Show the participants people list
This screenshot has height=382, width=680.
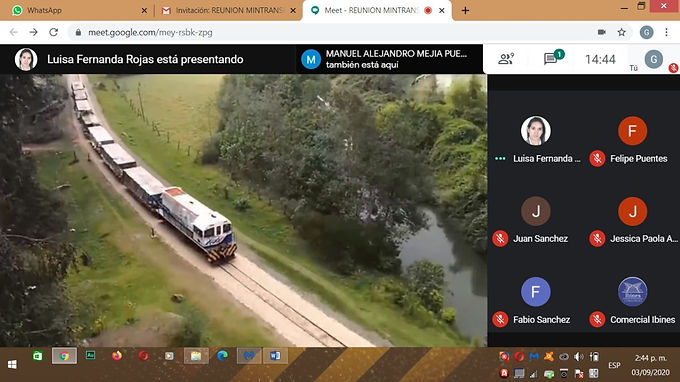click(x=506, y=59)
